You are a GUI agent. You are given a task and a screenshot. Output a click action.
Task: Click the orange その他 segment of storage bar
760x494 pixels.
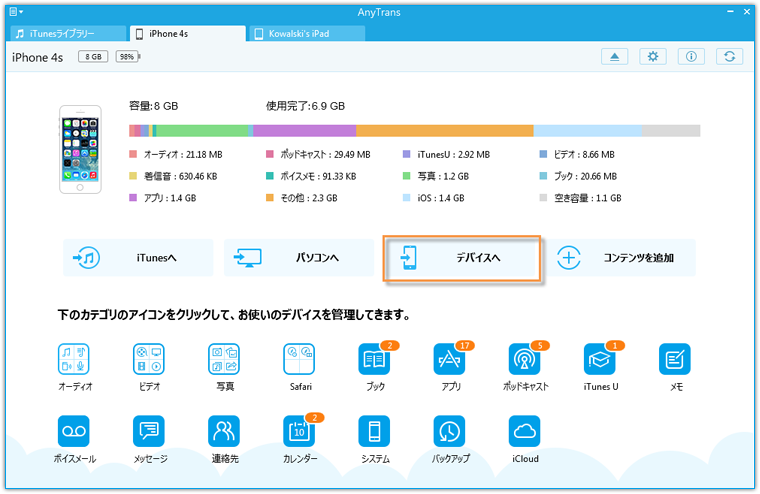(x=445, y=130)
